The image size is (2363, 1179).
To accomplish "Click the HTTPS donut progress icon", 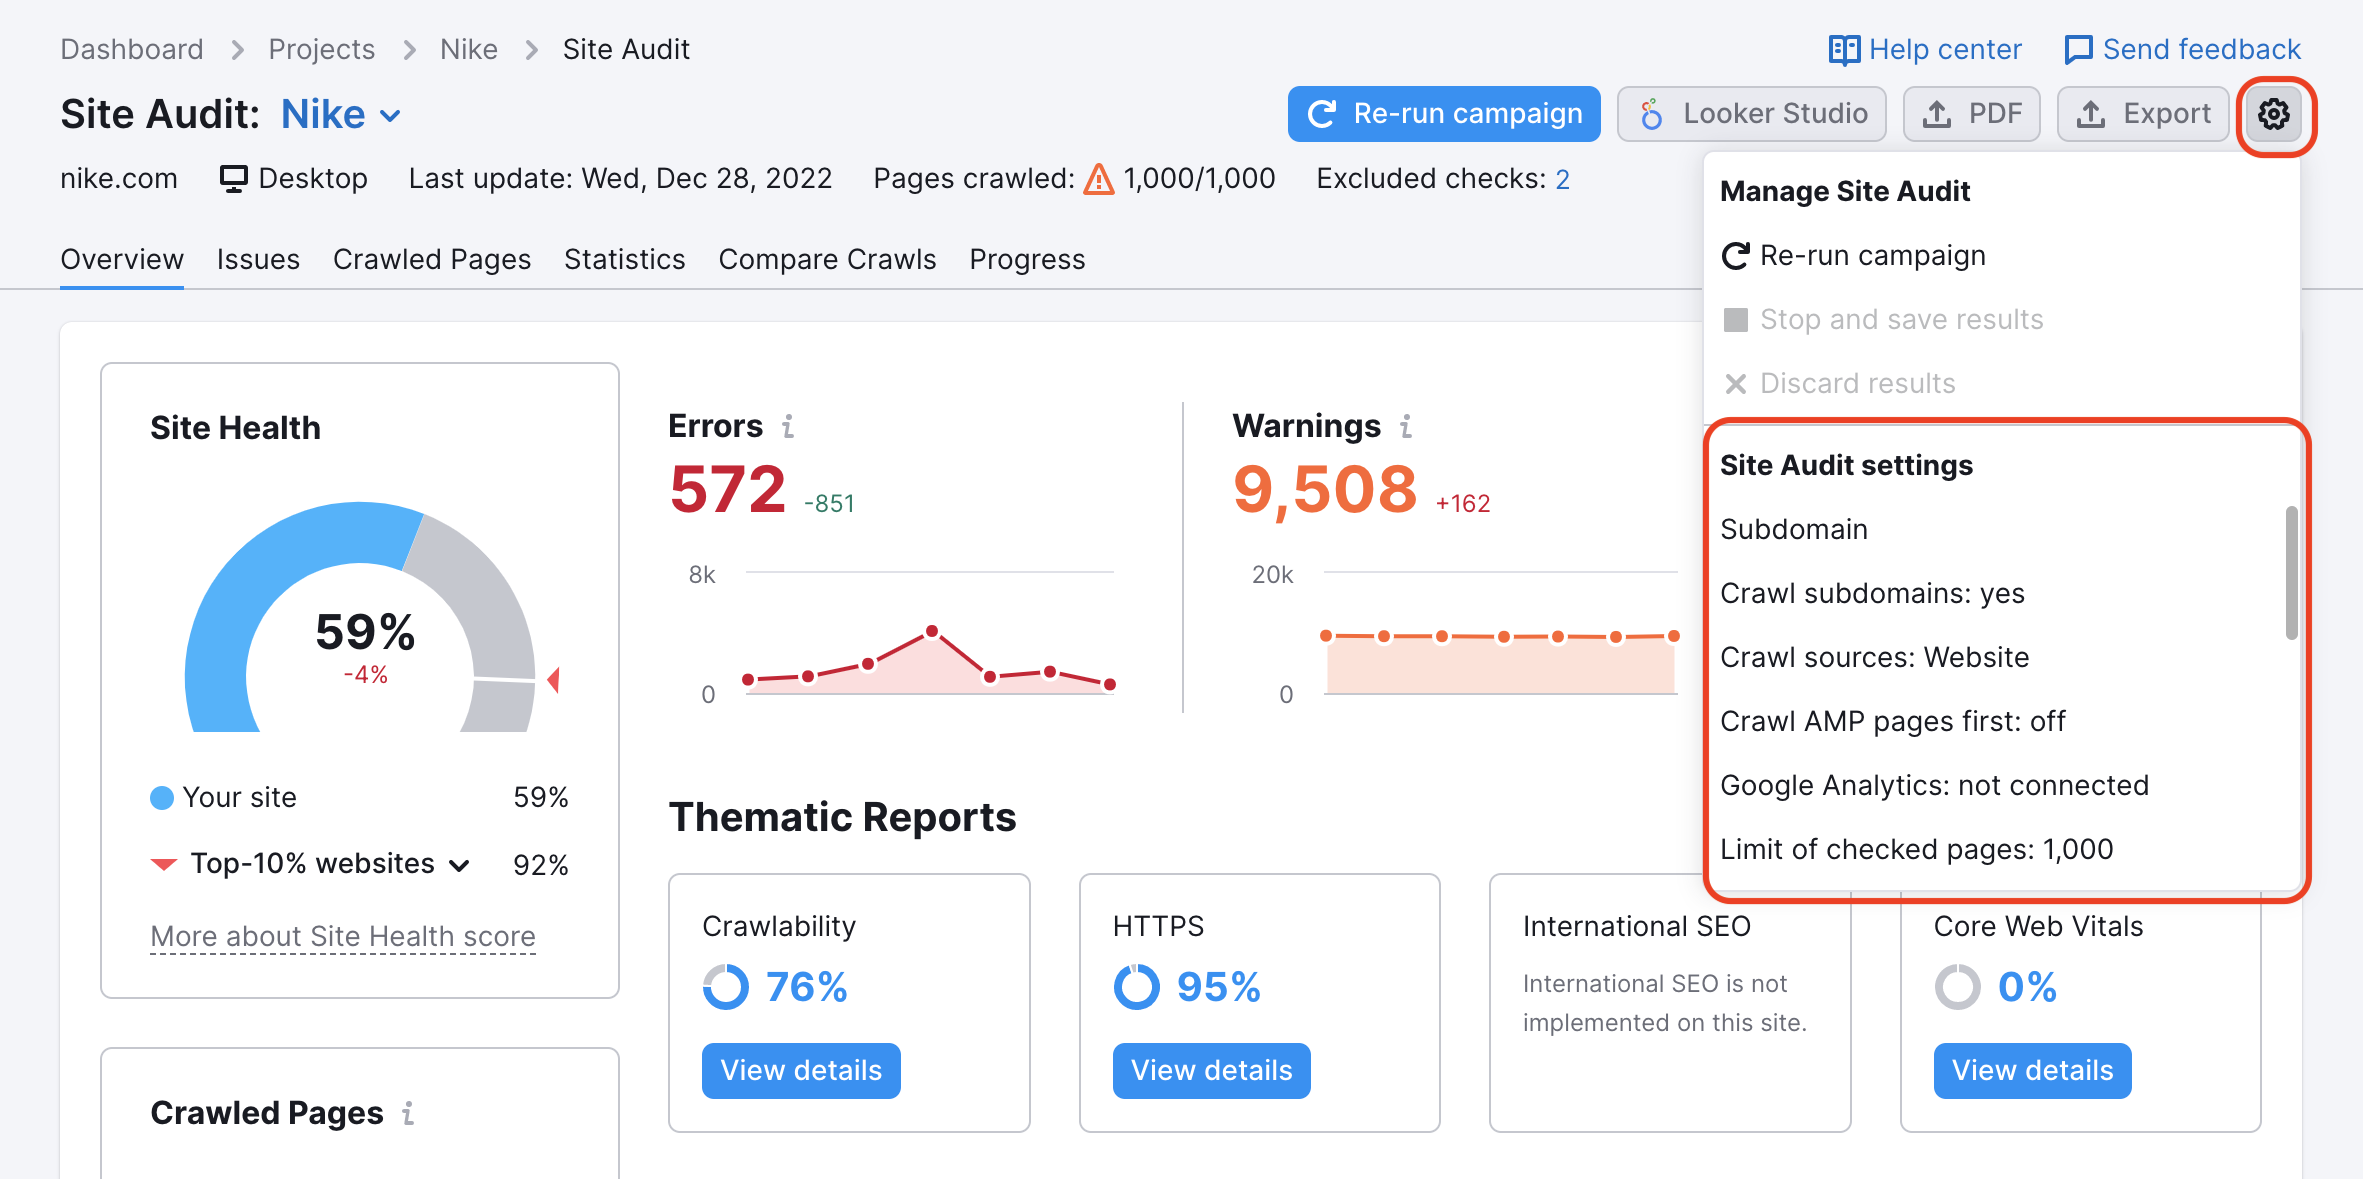I will click(1137, 987).
